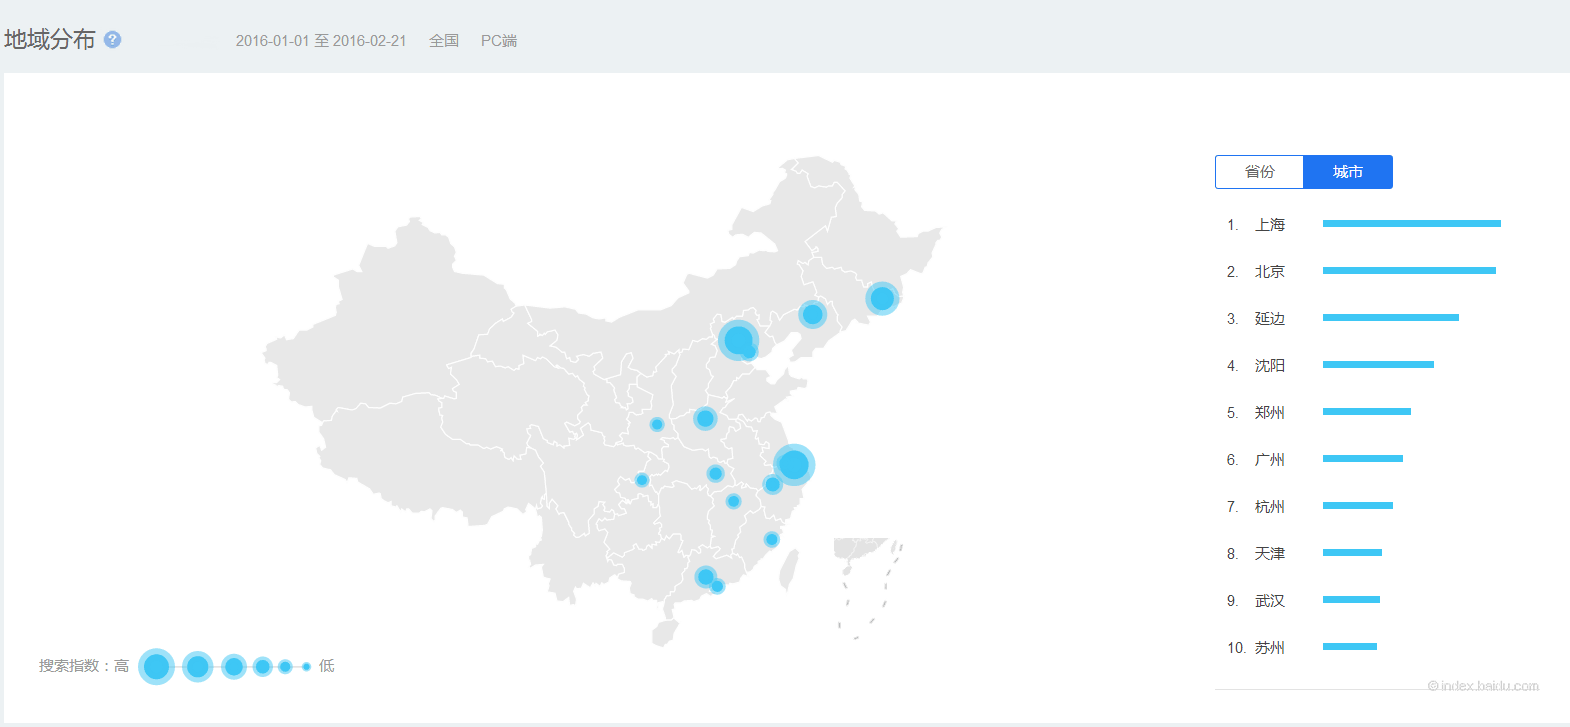Click the help question mark icon beside 地域分布
The height and width of the screenshot is (727, 1570).
coord(112,40)
